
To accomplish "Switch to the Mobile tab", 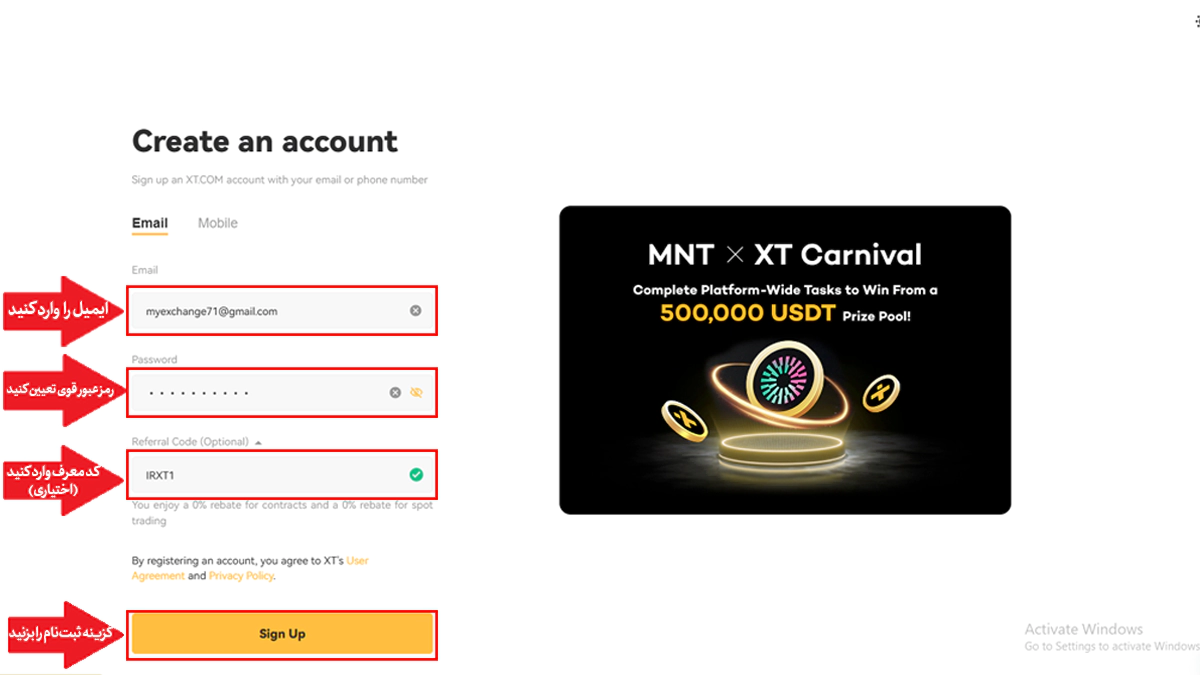I will point(217,223).
